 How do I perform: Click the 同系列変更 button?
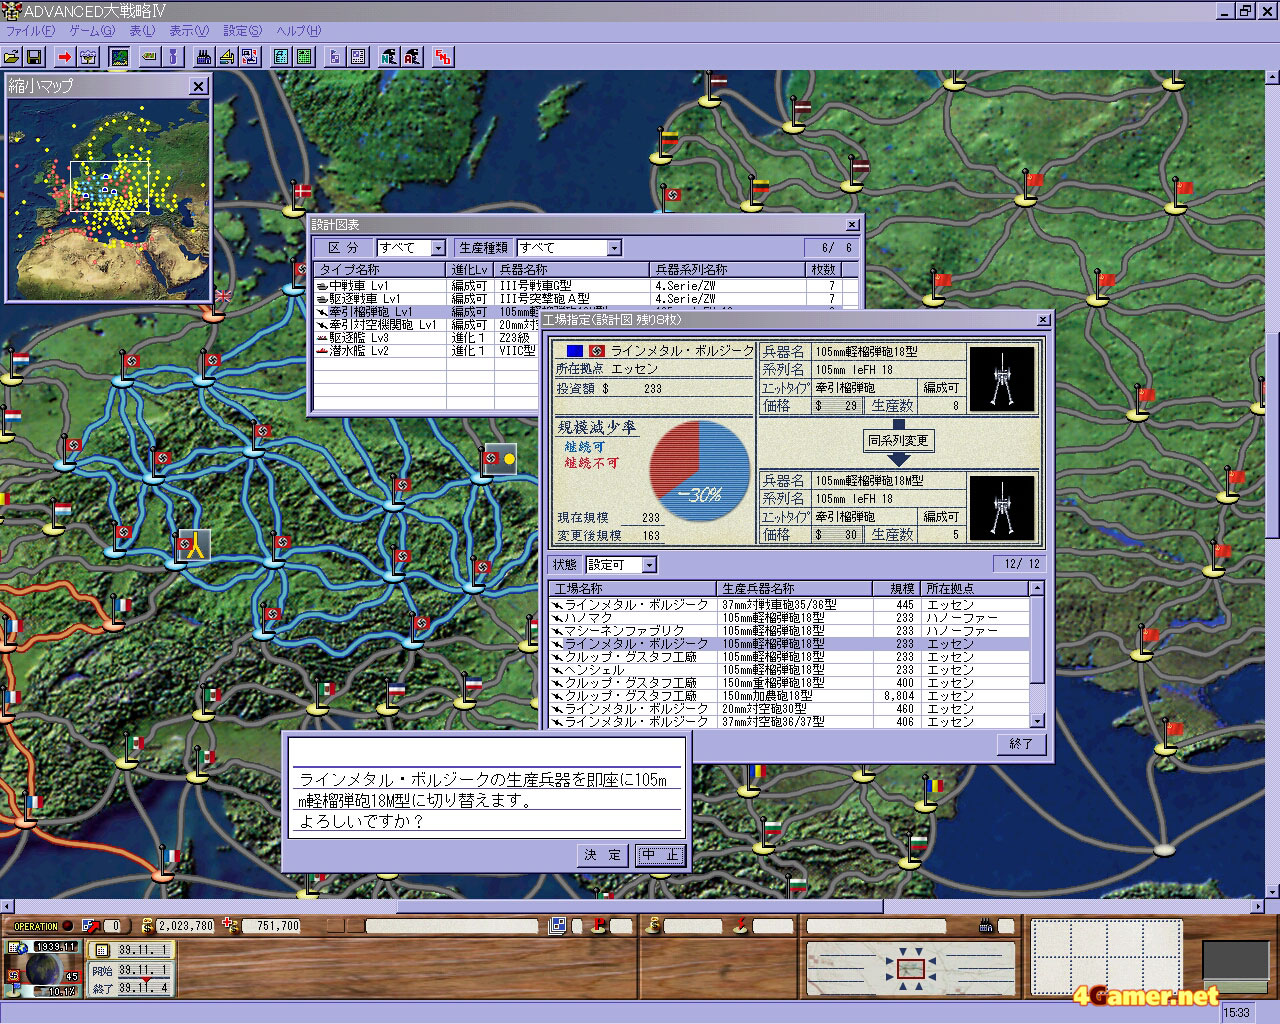[898, 440]
